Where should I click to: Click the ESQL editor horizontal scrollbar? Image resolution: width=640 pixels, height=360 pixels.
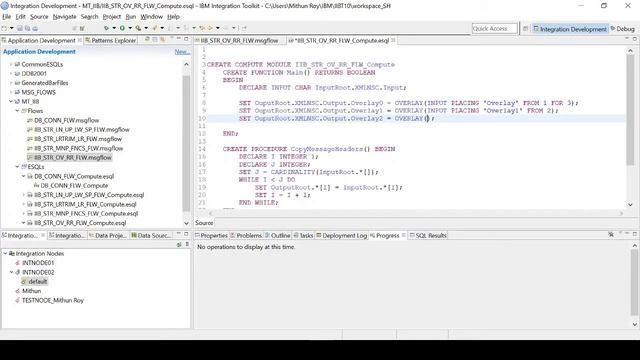pos(416,213)
